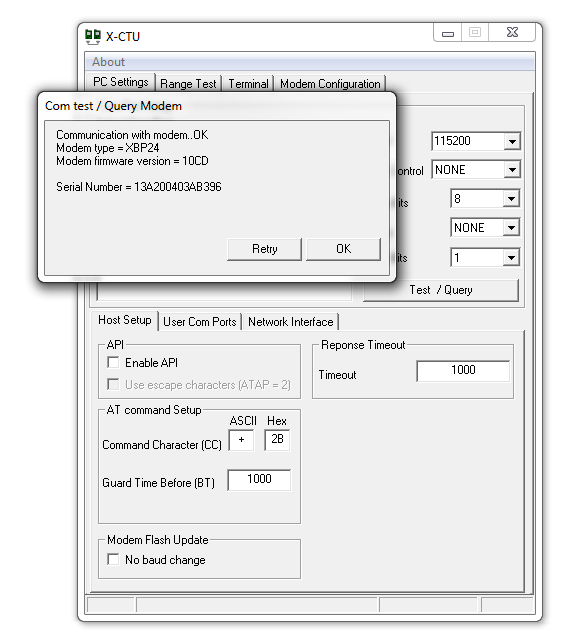Click the Hex command character field 2B

tap(277, 440)
